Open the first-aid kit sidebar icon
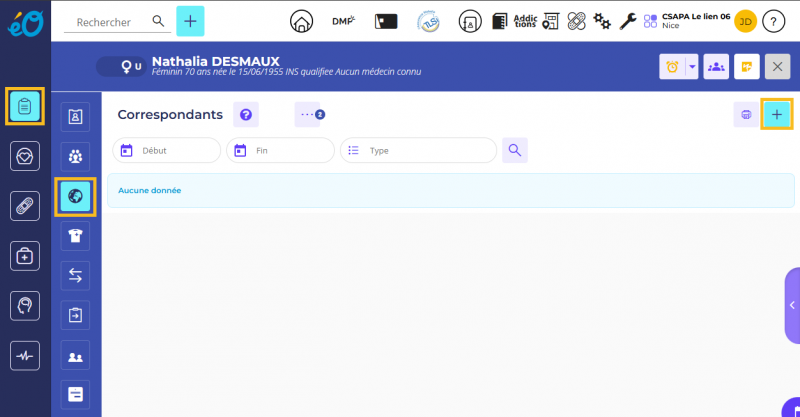800x417 pixels. coord(25,256)
